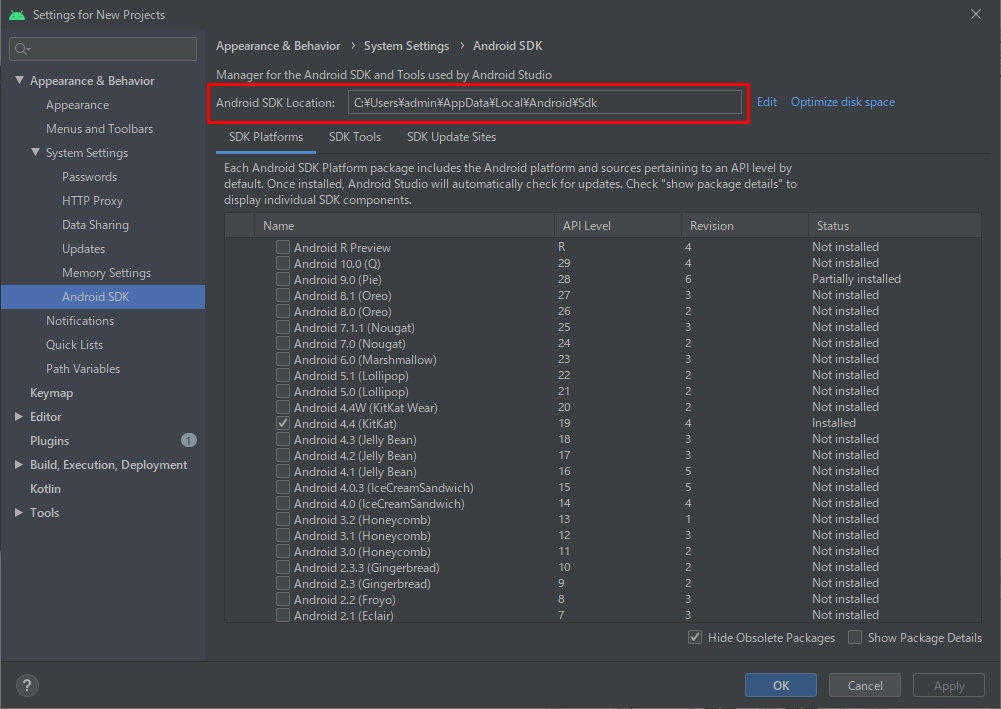Check the Android 2.1 (Eclair) checkbox
This screenshot has width=1001, height=709.
click(x=283, y=615)
